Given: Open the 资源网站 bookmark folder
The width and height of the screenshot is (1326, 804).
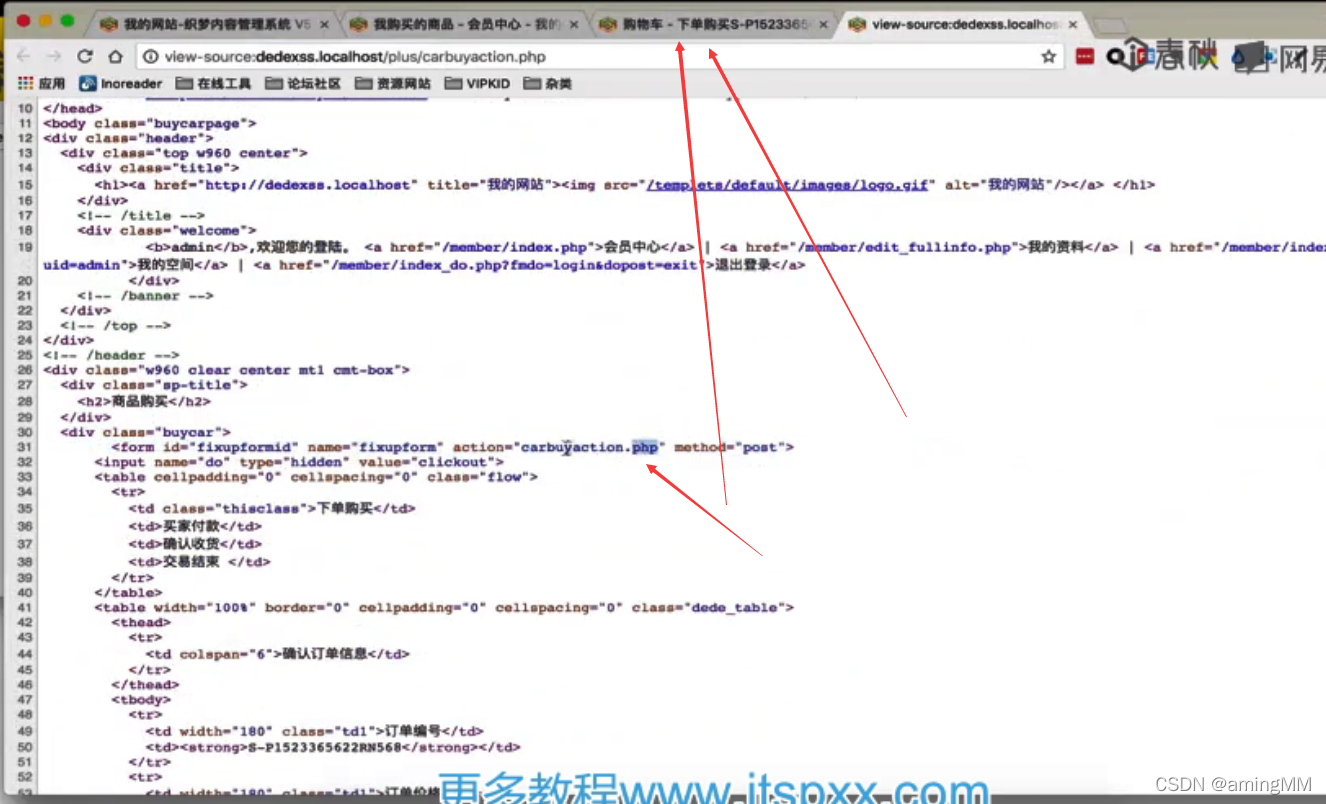Looking at the screenshot, I should point(393,83).
